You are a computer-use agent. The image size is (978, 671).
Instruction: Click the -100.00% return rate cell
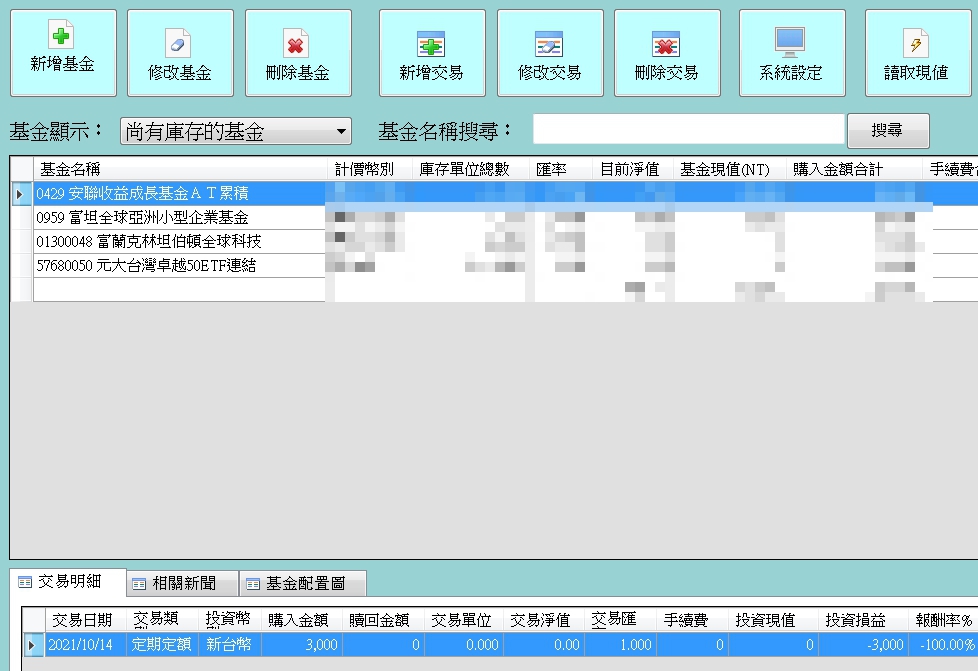[x=943, y=644]
